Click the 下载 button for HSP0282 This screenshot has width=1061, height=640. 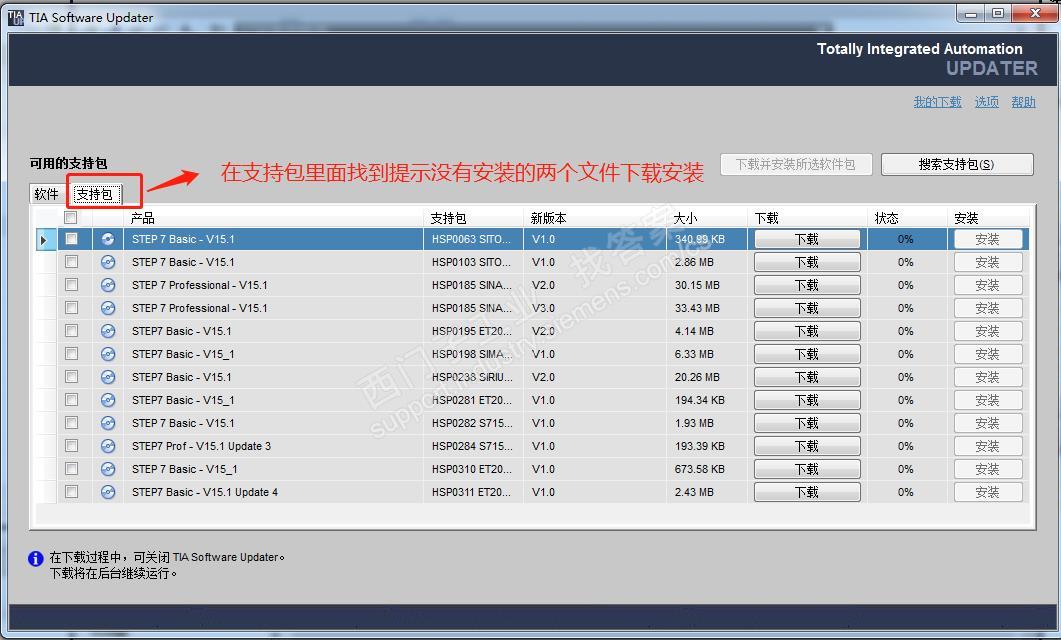tap(807, 423)
